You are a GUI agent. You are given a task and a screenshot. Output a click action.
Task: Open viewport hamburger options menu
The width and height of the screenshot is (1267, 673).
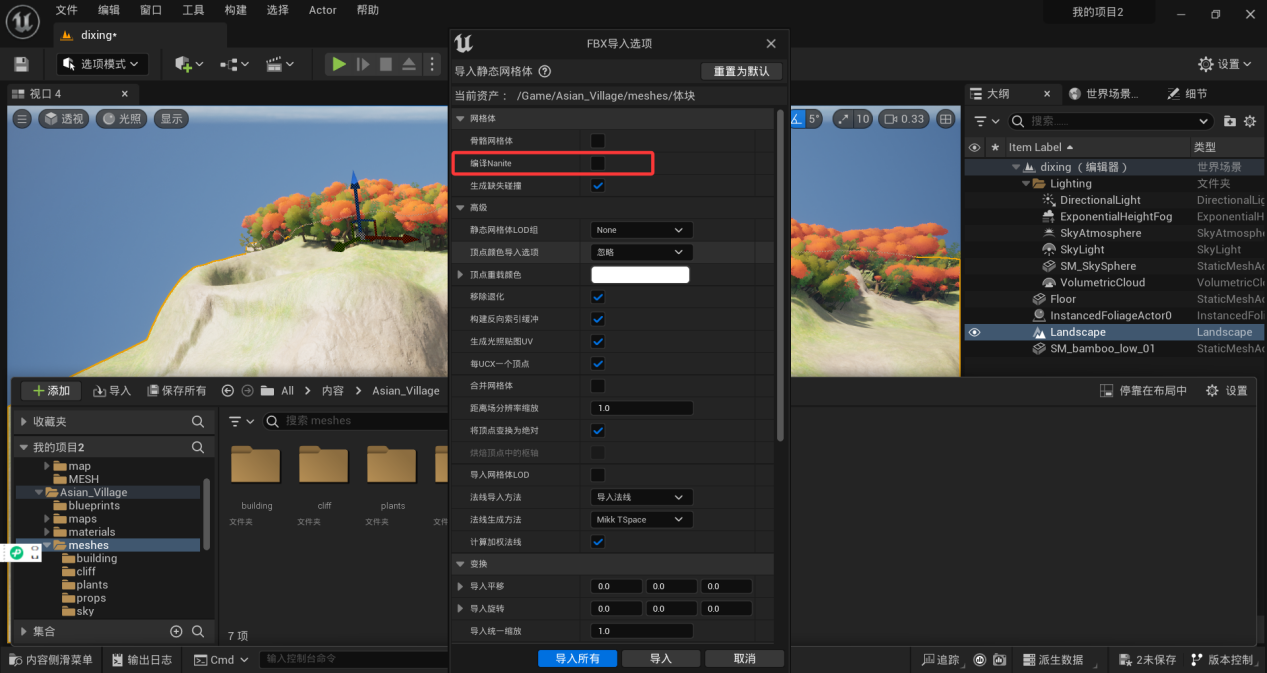click(x=22, y=118)
